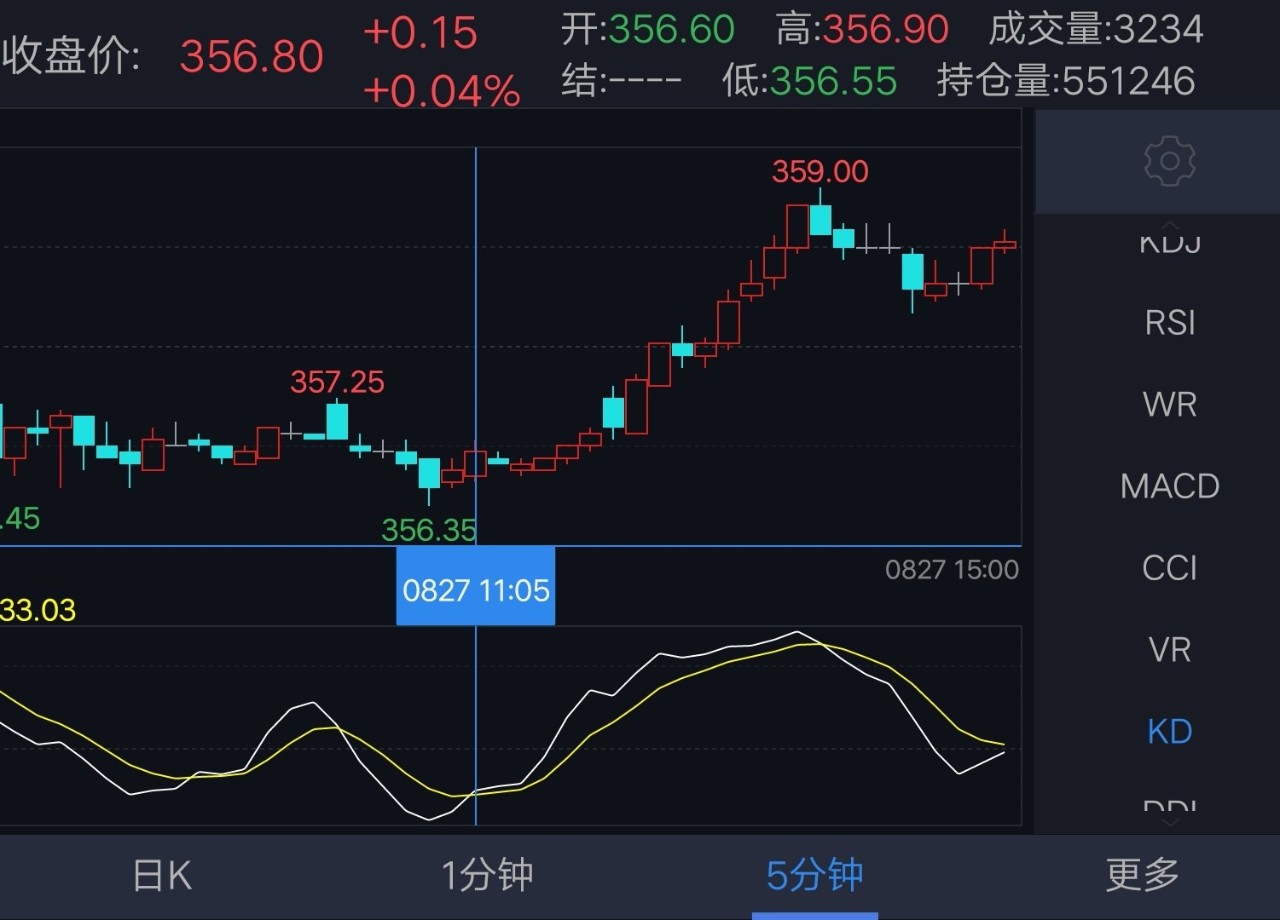The image size is (1280, 920).
Task: Select the WR indicator
Action: (x=1168, y=403)
